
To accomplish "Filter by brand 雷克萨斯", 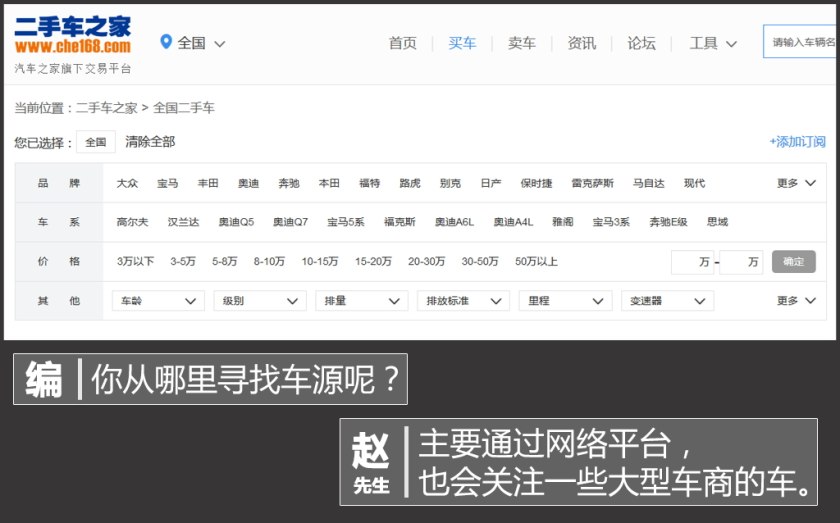I will [x=592, y=183].
